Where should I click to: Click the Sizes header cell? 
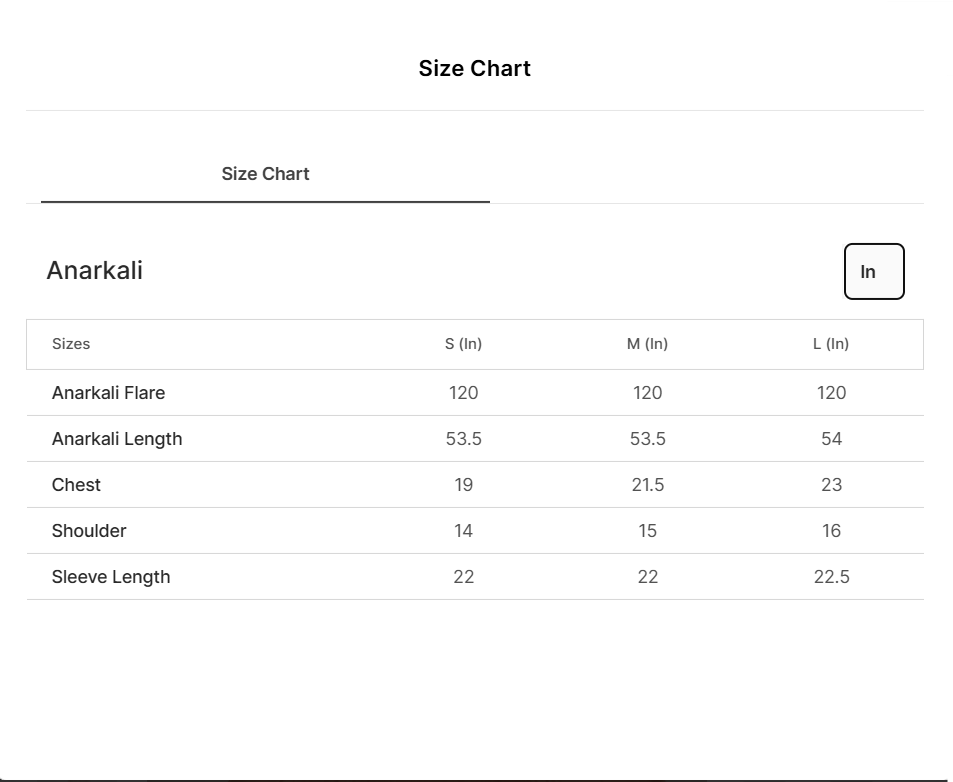tap(71, 344)
